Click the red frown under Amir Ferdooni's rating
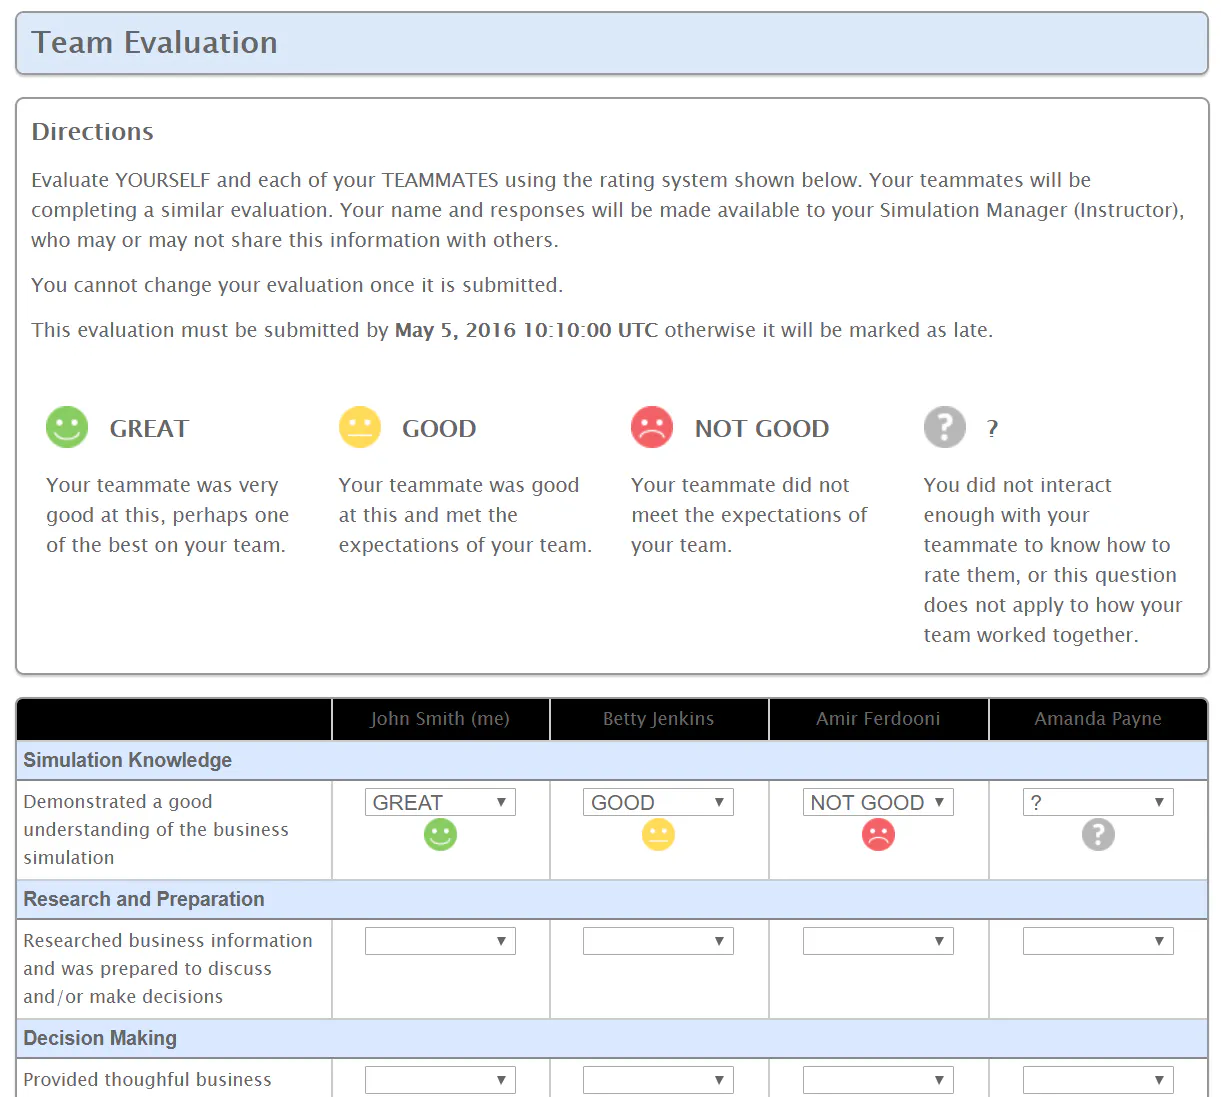This screenshot has height=1097, width=1221. tap(878, 834)
